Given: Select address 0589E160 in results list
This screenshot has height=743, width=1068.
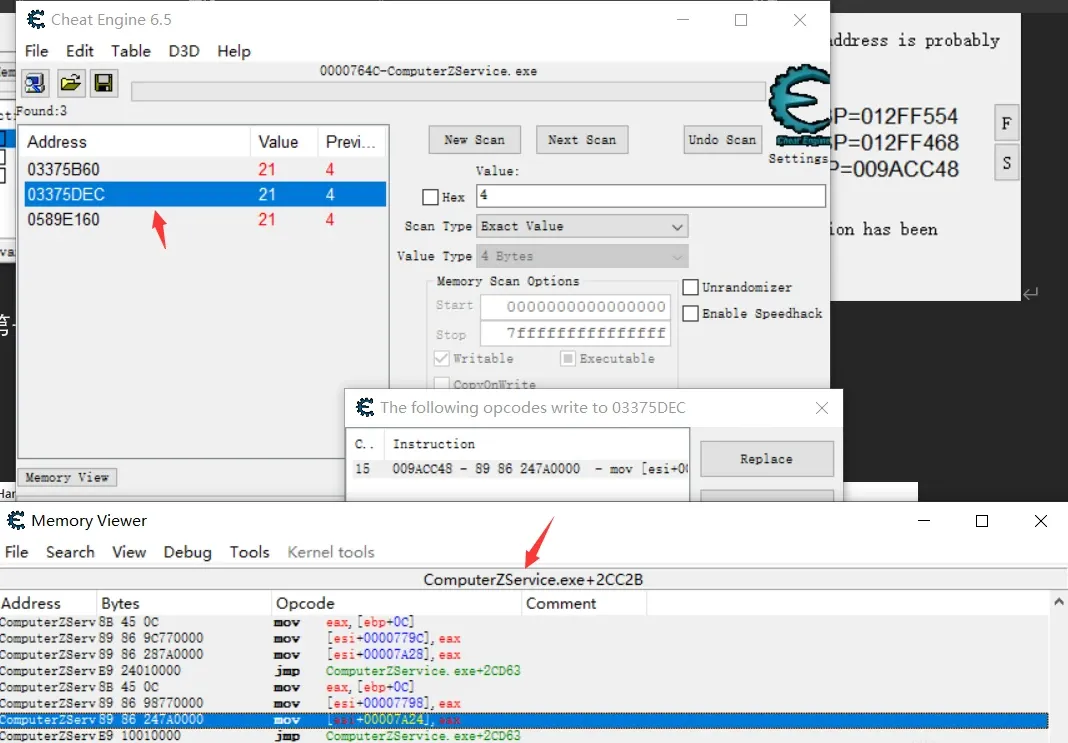Looking at the screenshot, I should click(205, 219).
